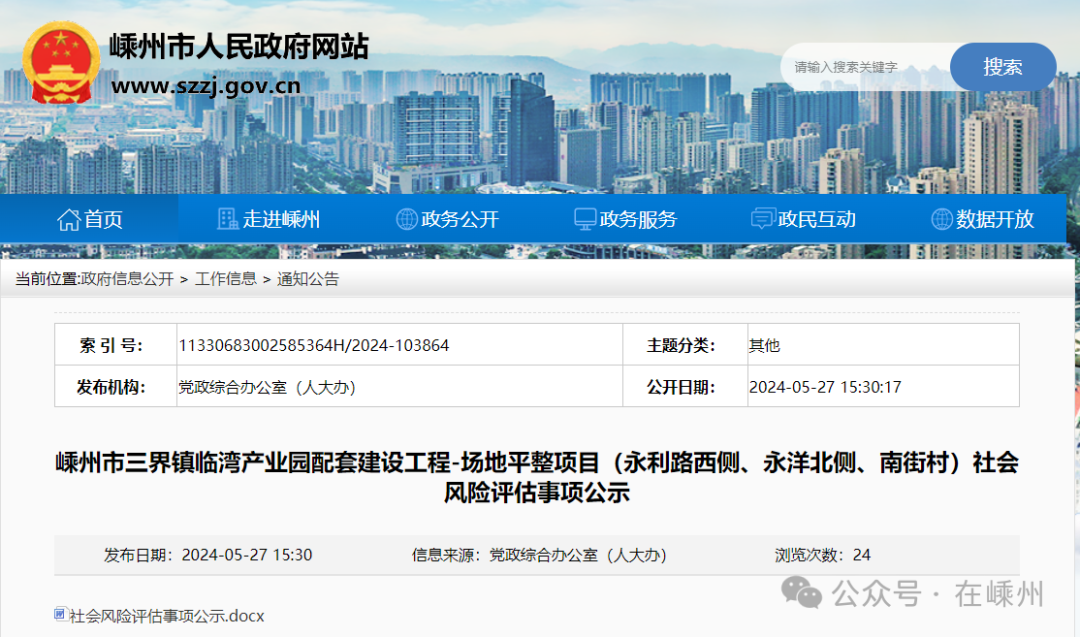
Task: Click the globe icon beside 数据开放
Action: (x=941, y=219)
